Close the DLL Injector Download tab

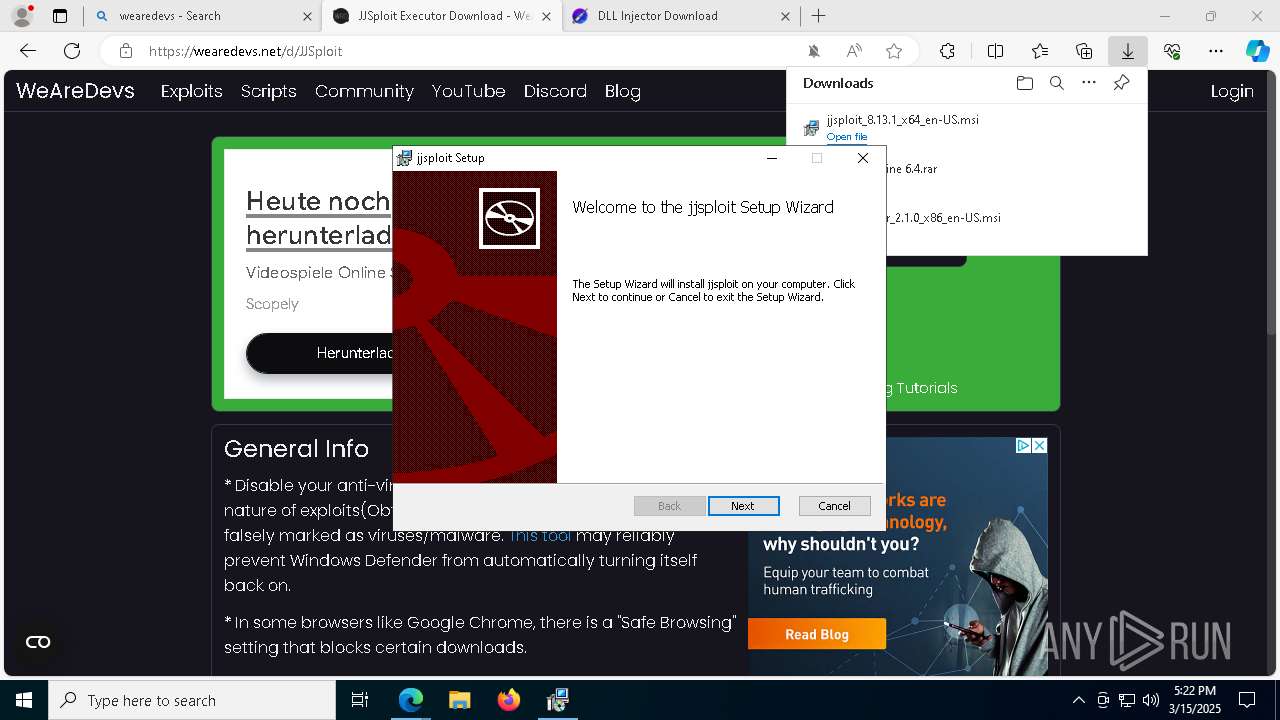[785, 16]
